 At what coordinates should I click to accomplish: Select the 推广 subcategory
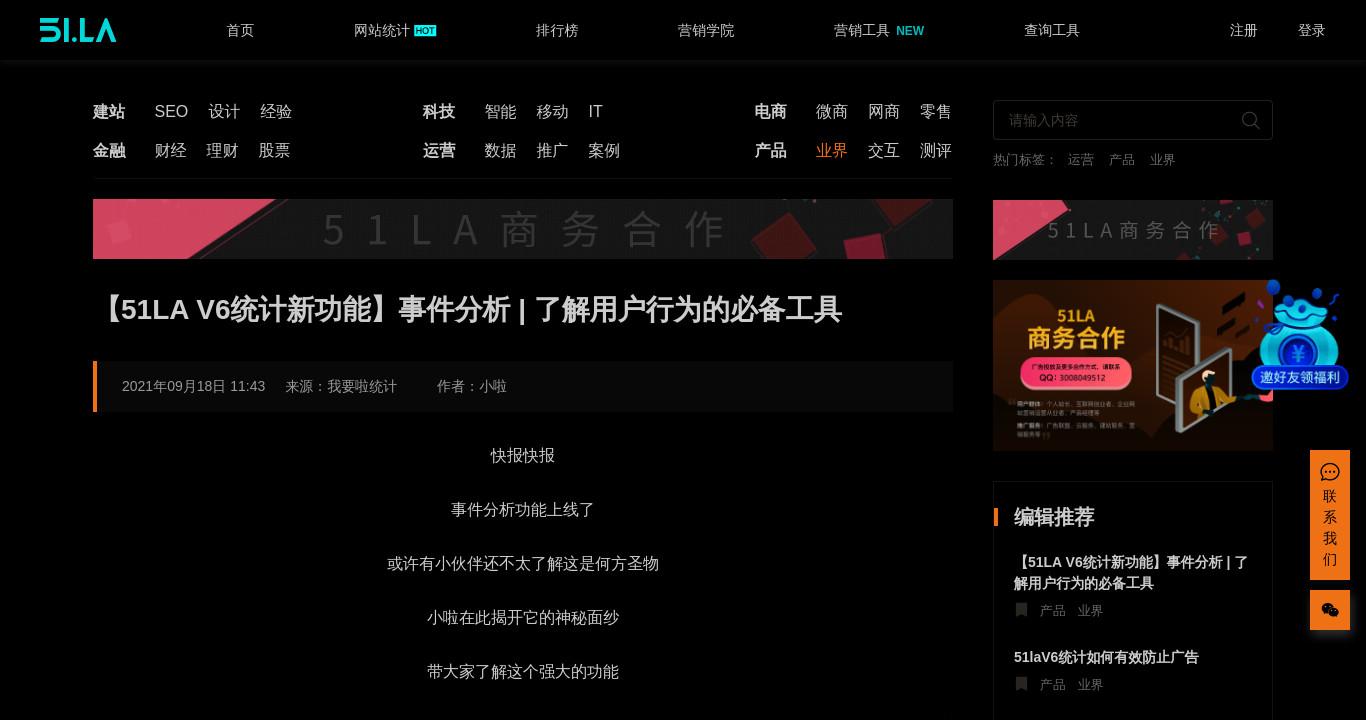pos(552,151)
